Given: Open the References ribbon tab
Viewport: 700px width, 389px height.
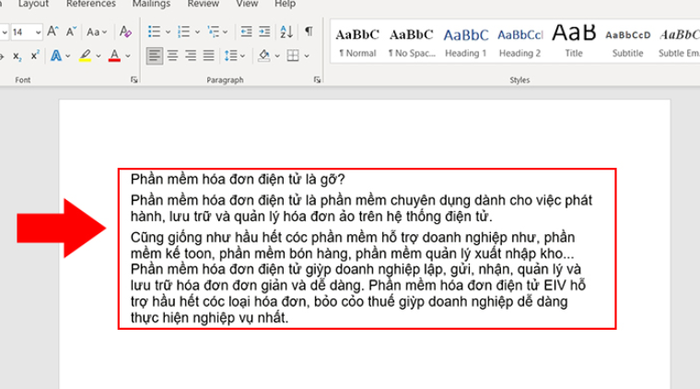Looking at the screenshot, I should coord(91,4).
